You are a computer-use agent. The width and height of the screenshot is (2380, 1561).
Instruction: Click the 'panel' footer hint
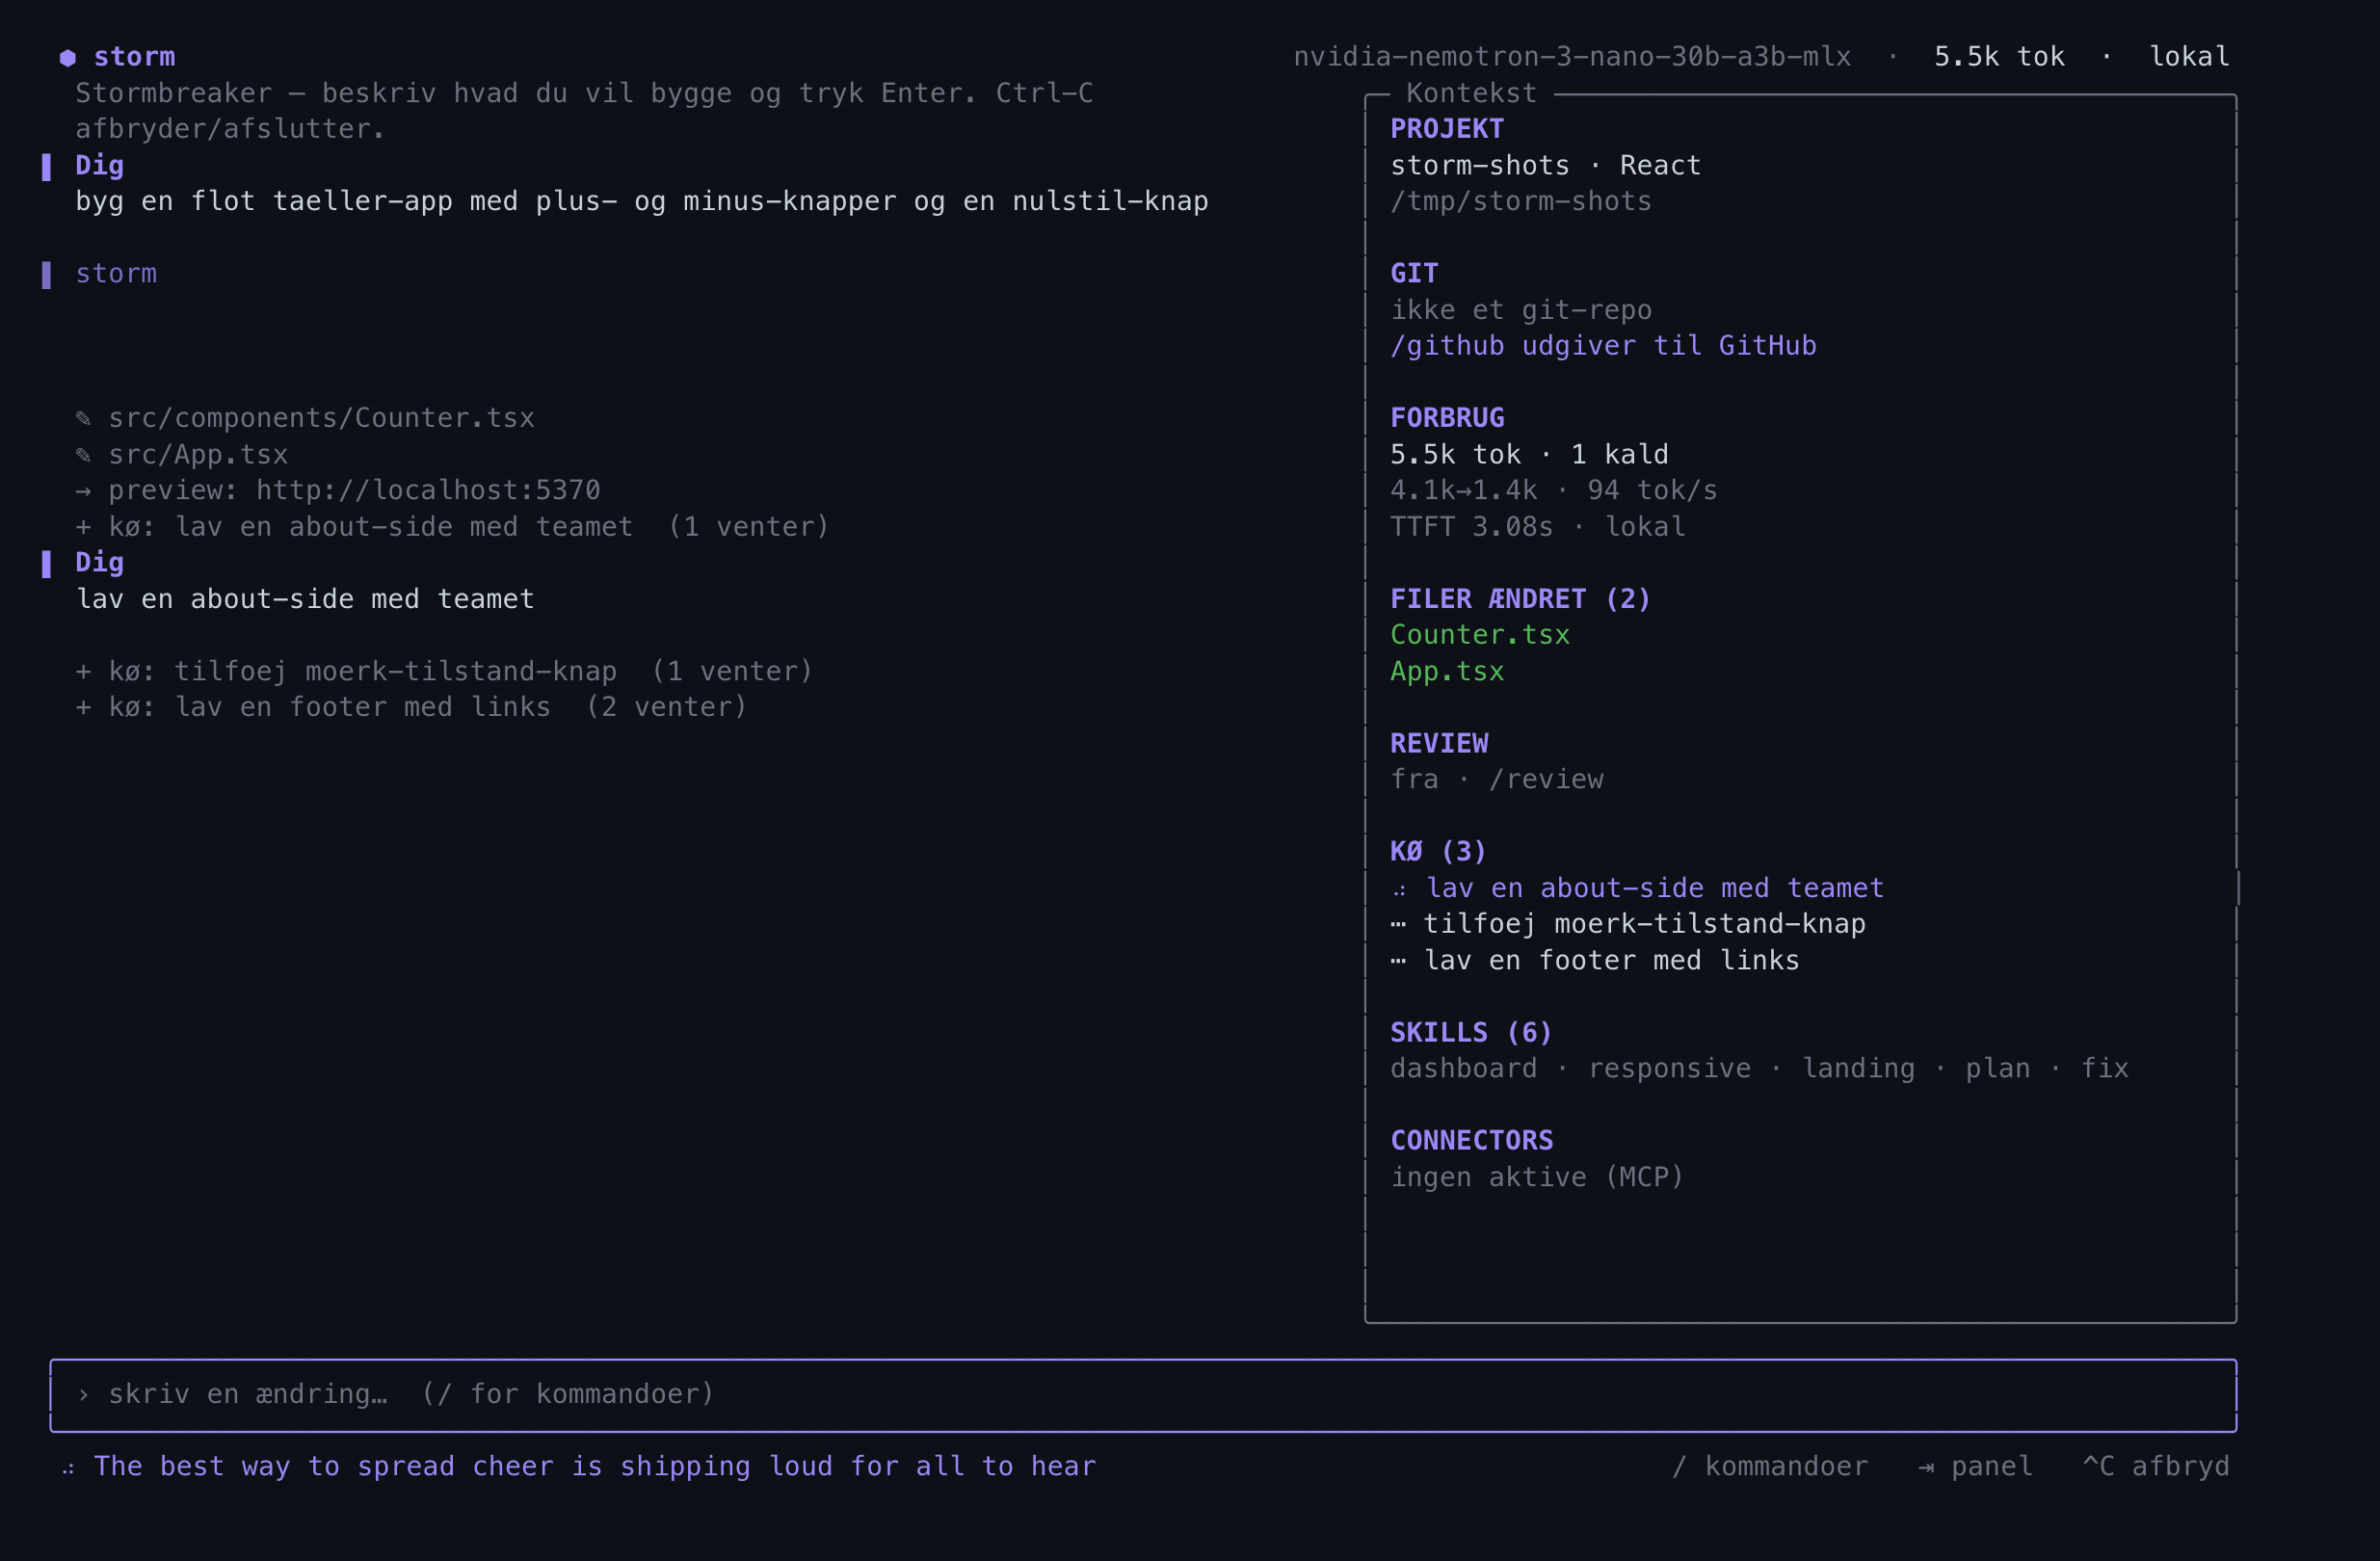pyautogui.click(x=1992, y=1467)
